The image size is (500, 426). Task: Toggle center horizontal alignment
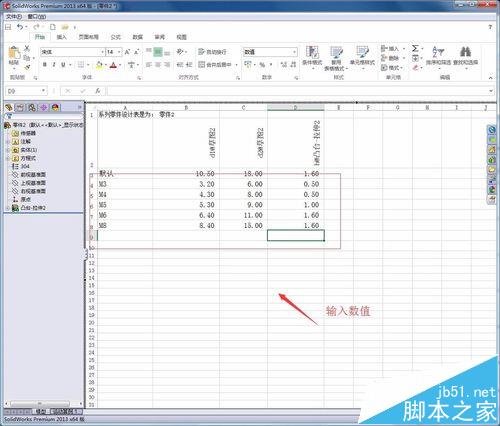click(158, 65)
